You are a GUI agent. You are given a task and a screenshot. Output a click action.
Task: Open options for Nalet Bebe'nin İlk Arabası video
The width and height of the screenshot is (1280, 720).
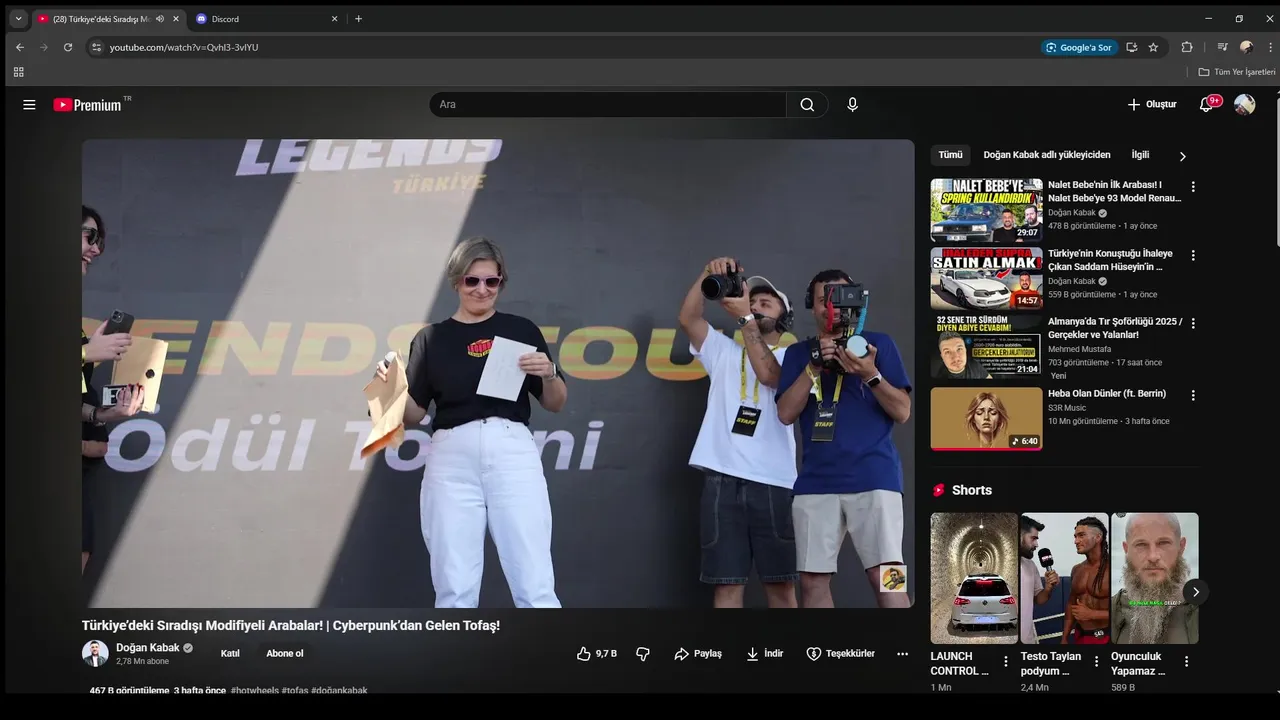click(x=1192, y=187)
